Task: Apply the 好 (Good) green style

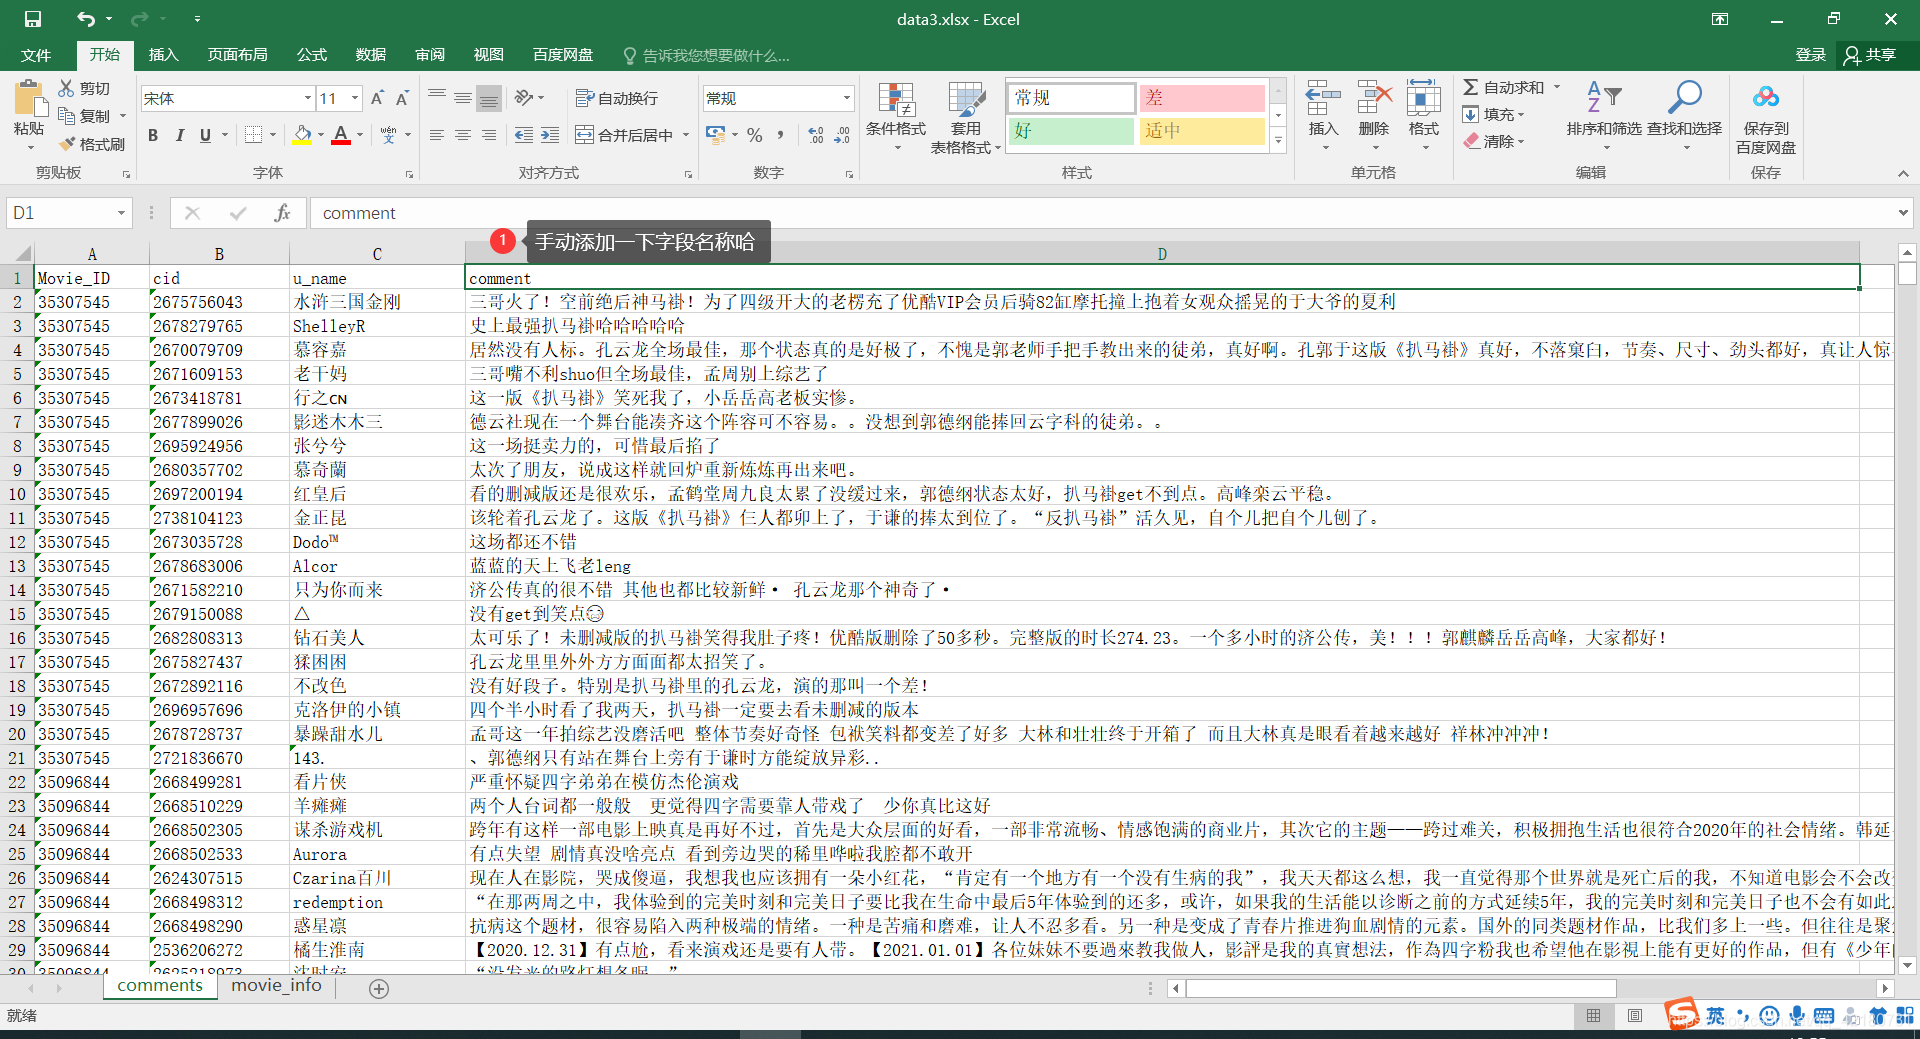Action: click(1071, 131)
